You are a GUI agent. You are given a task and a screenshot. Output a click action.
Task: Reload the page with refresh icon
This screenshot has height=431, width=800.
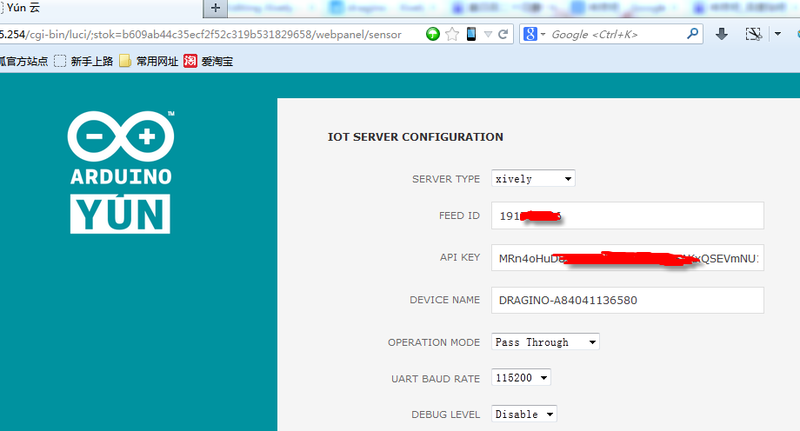coord(503,34)
